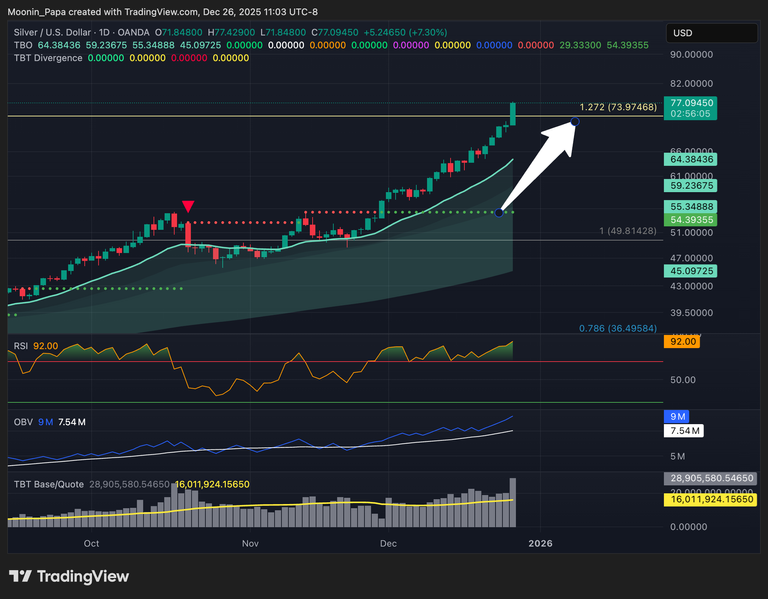Screen dimensions: 768x599
Task: Click the orange 92.00 RSI value tag
Action: pos(684,342)
